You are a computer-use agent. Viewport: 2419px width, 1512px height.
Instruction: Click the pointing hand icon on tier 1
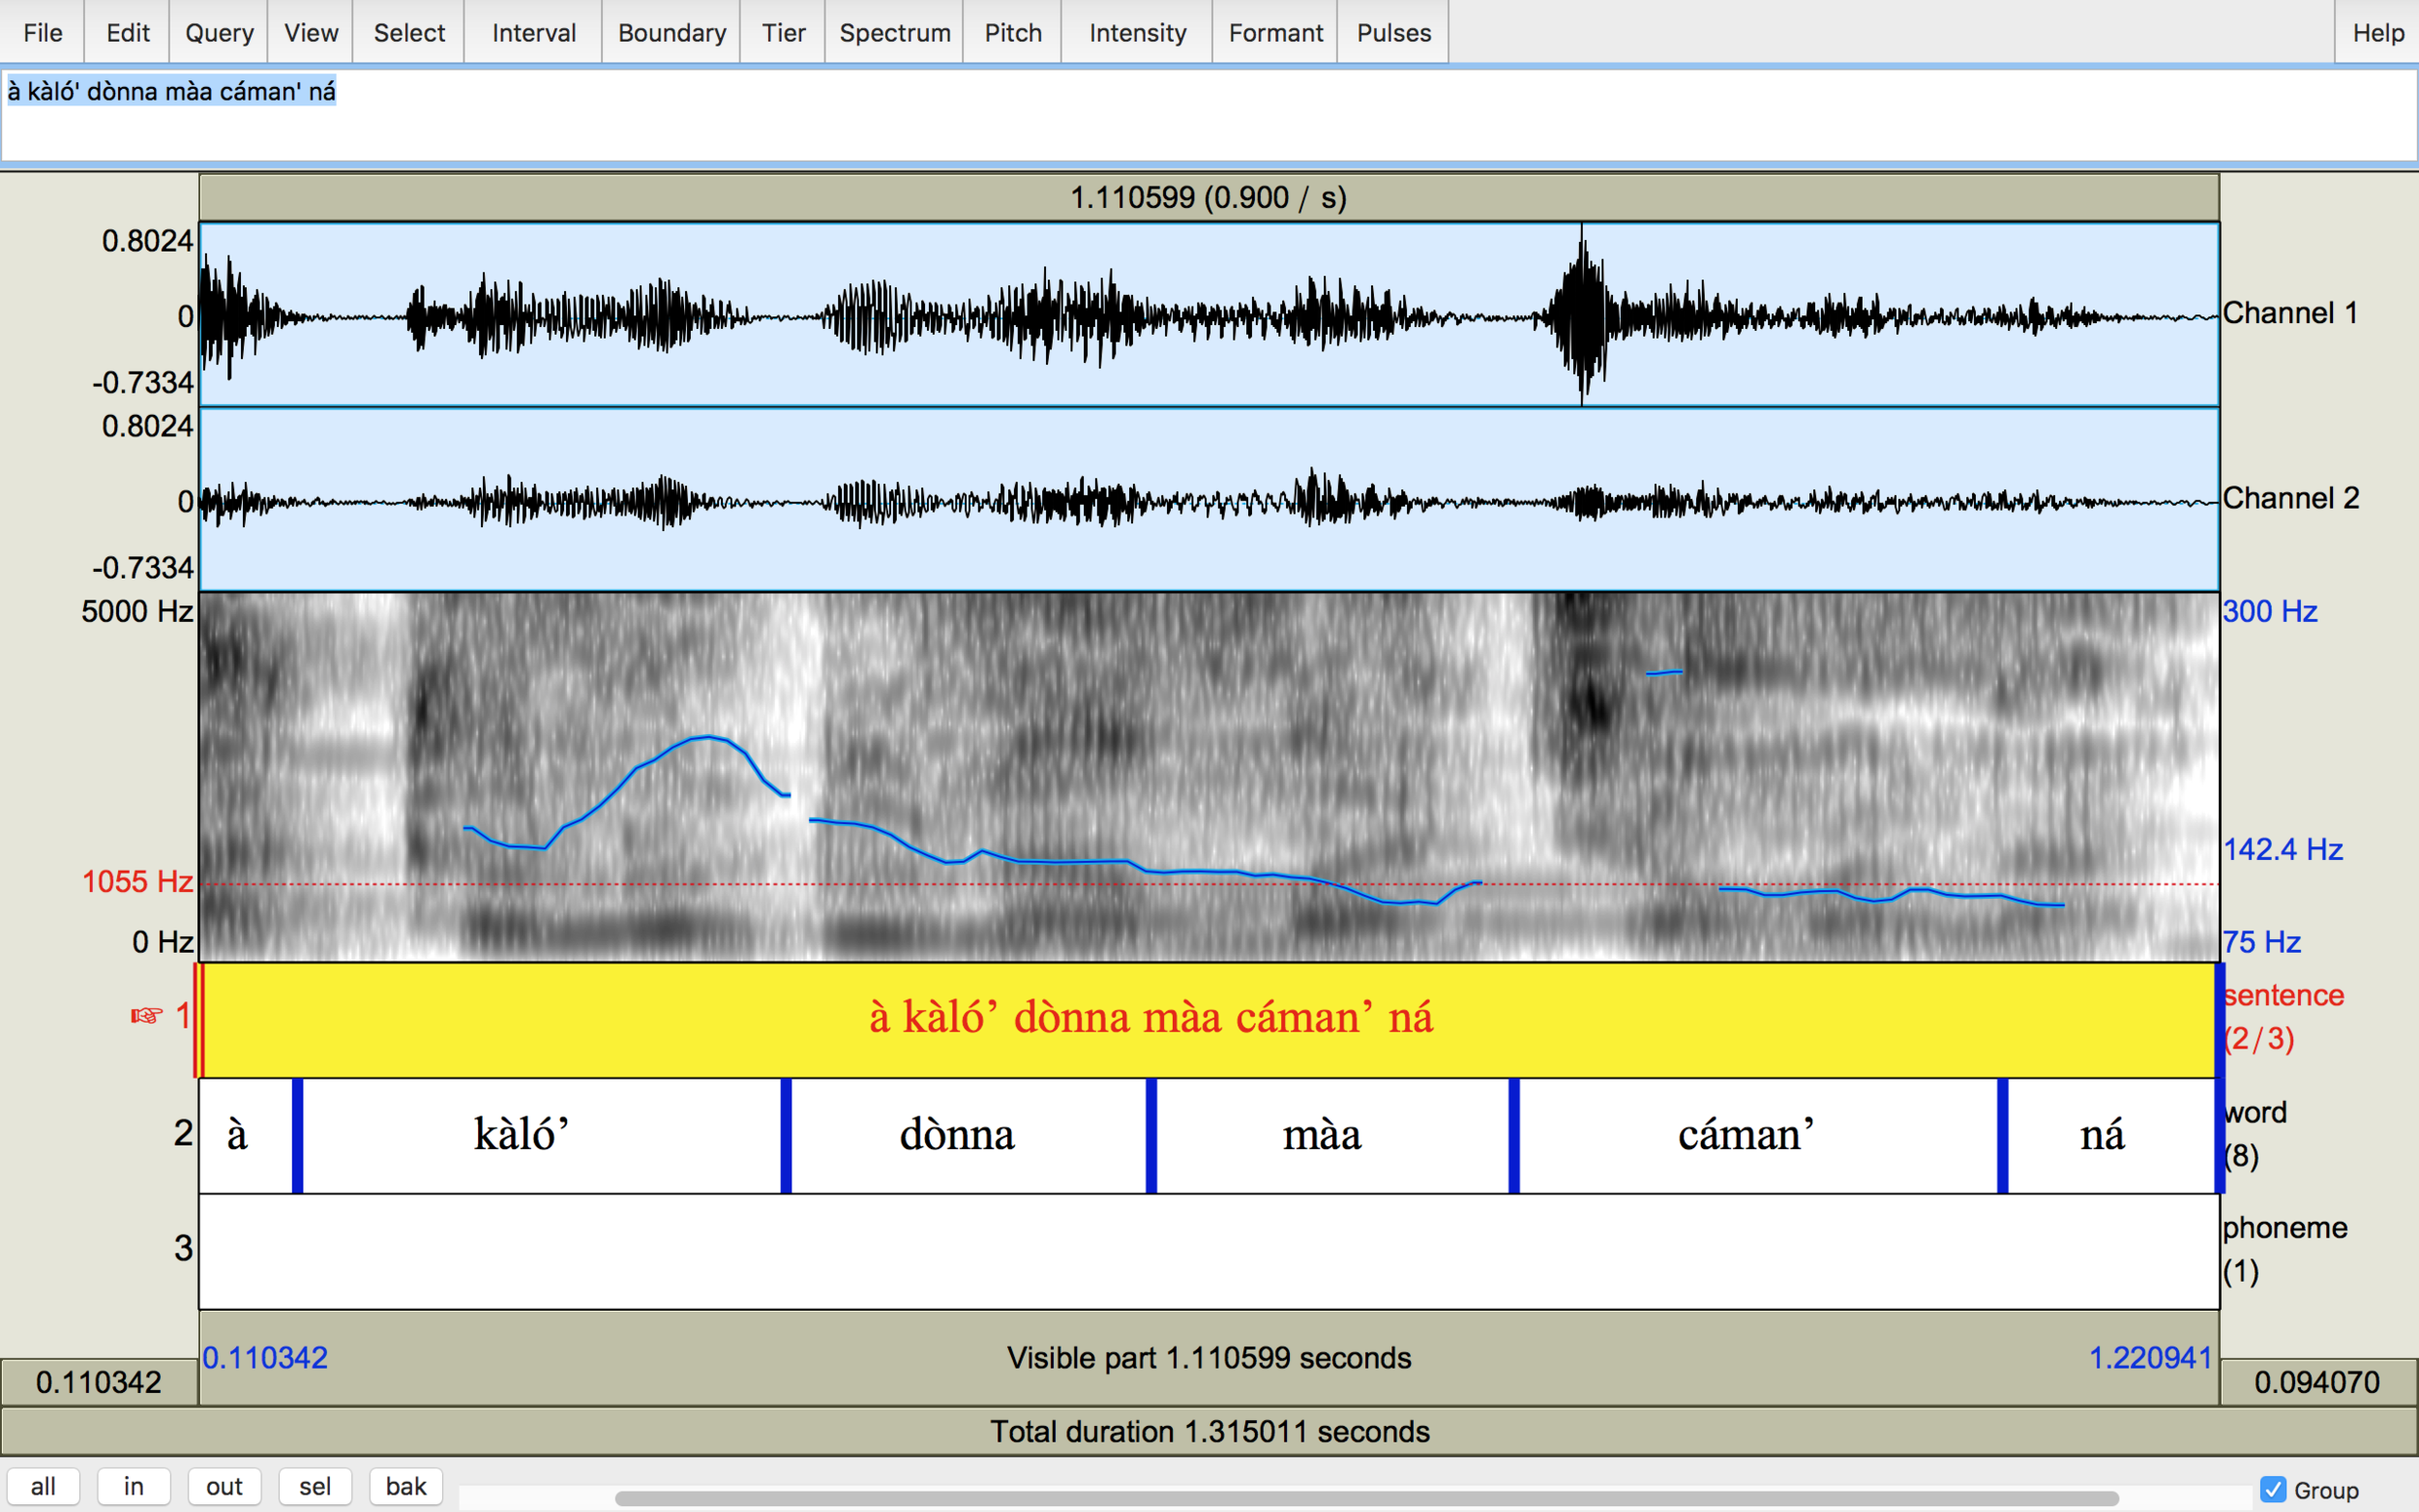tap(146, 1016)
